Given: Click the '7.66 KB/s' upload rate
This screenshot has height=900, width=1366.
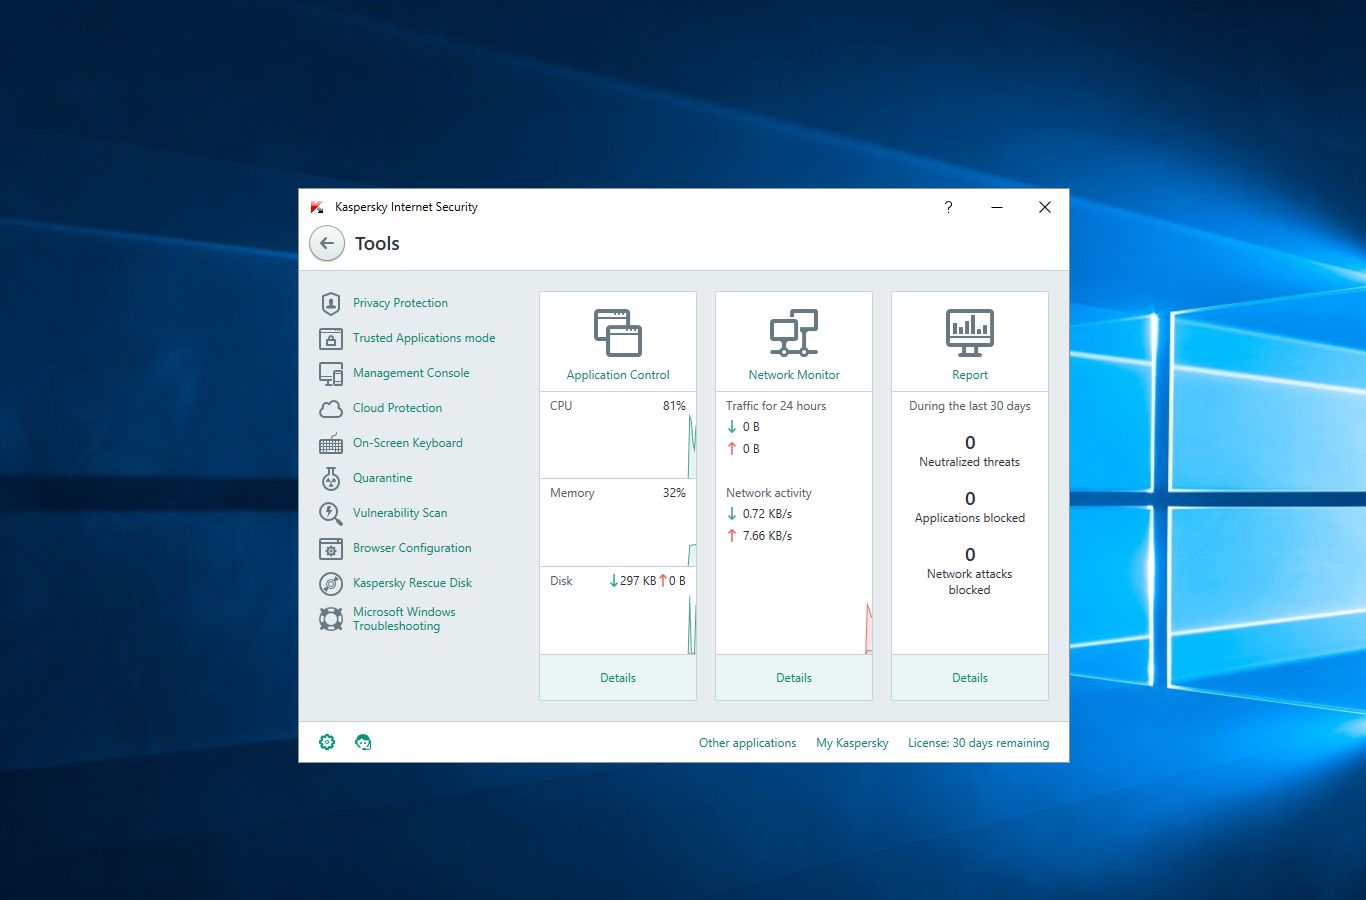Looking at the screenshot, I should tap(767, 536).
